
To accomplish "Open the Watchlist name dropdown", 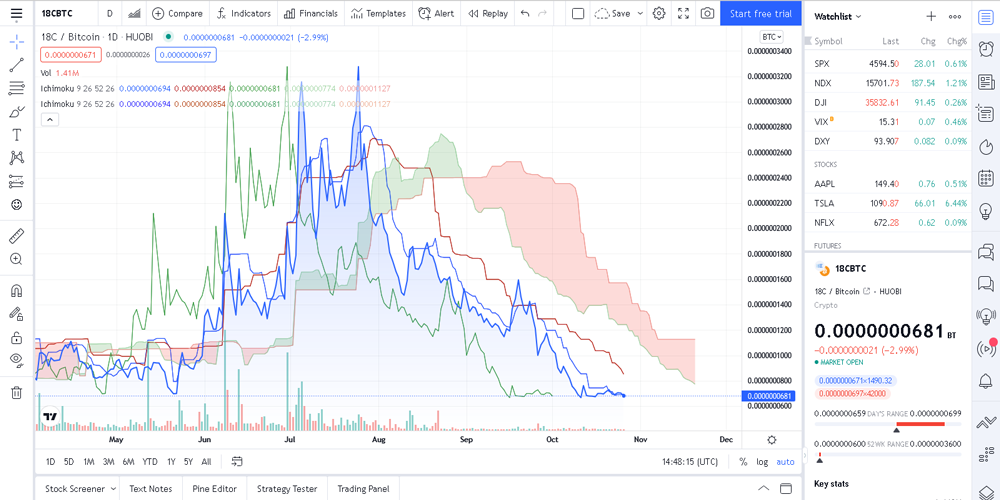I will pos(837,17).
